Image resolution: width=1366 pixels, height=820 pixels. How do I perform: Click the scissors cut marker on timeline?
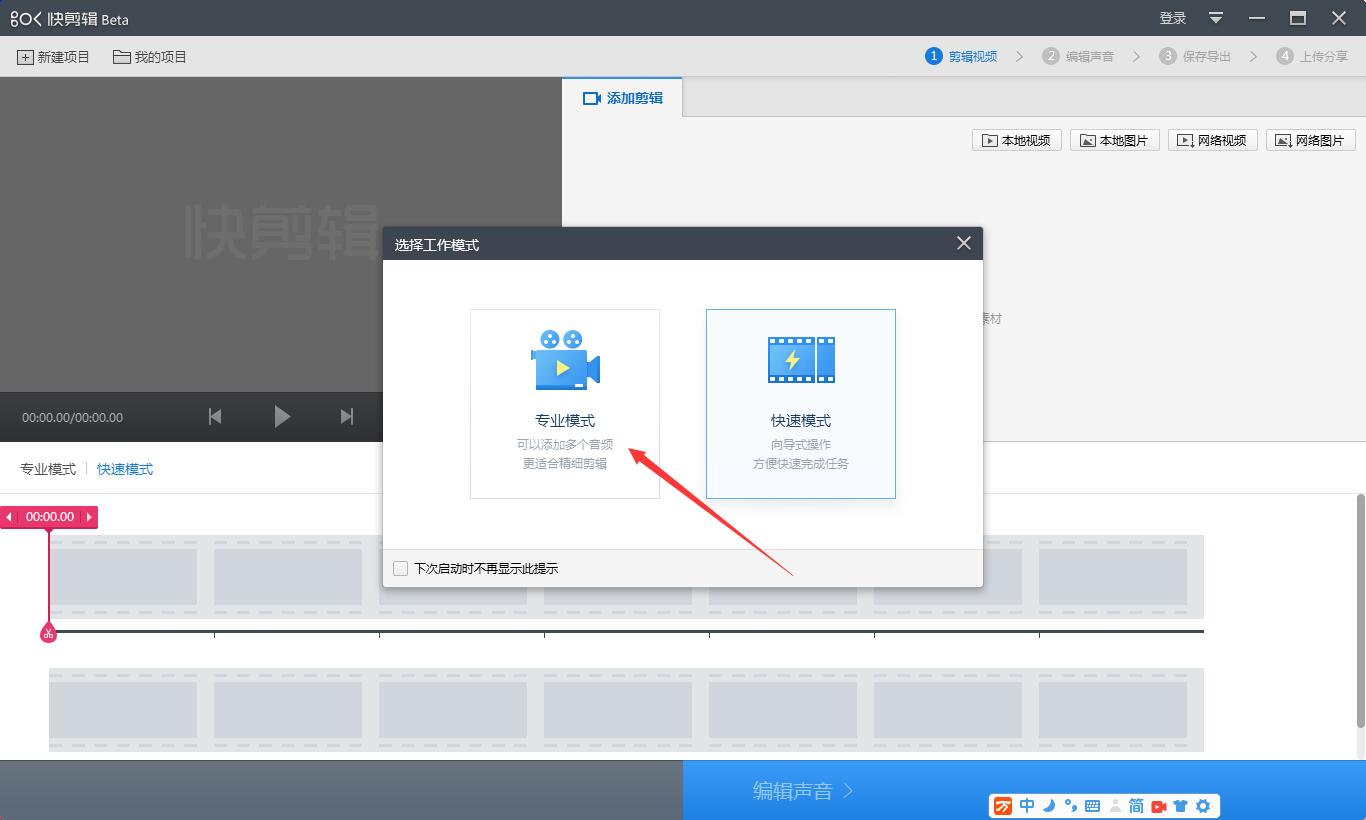(48, 632)
